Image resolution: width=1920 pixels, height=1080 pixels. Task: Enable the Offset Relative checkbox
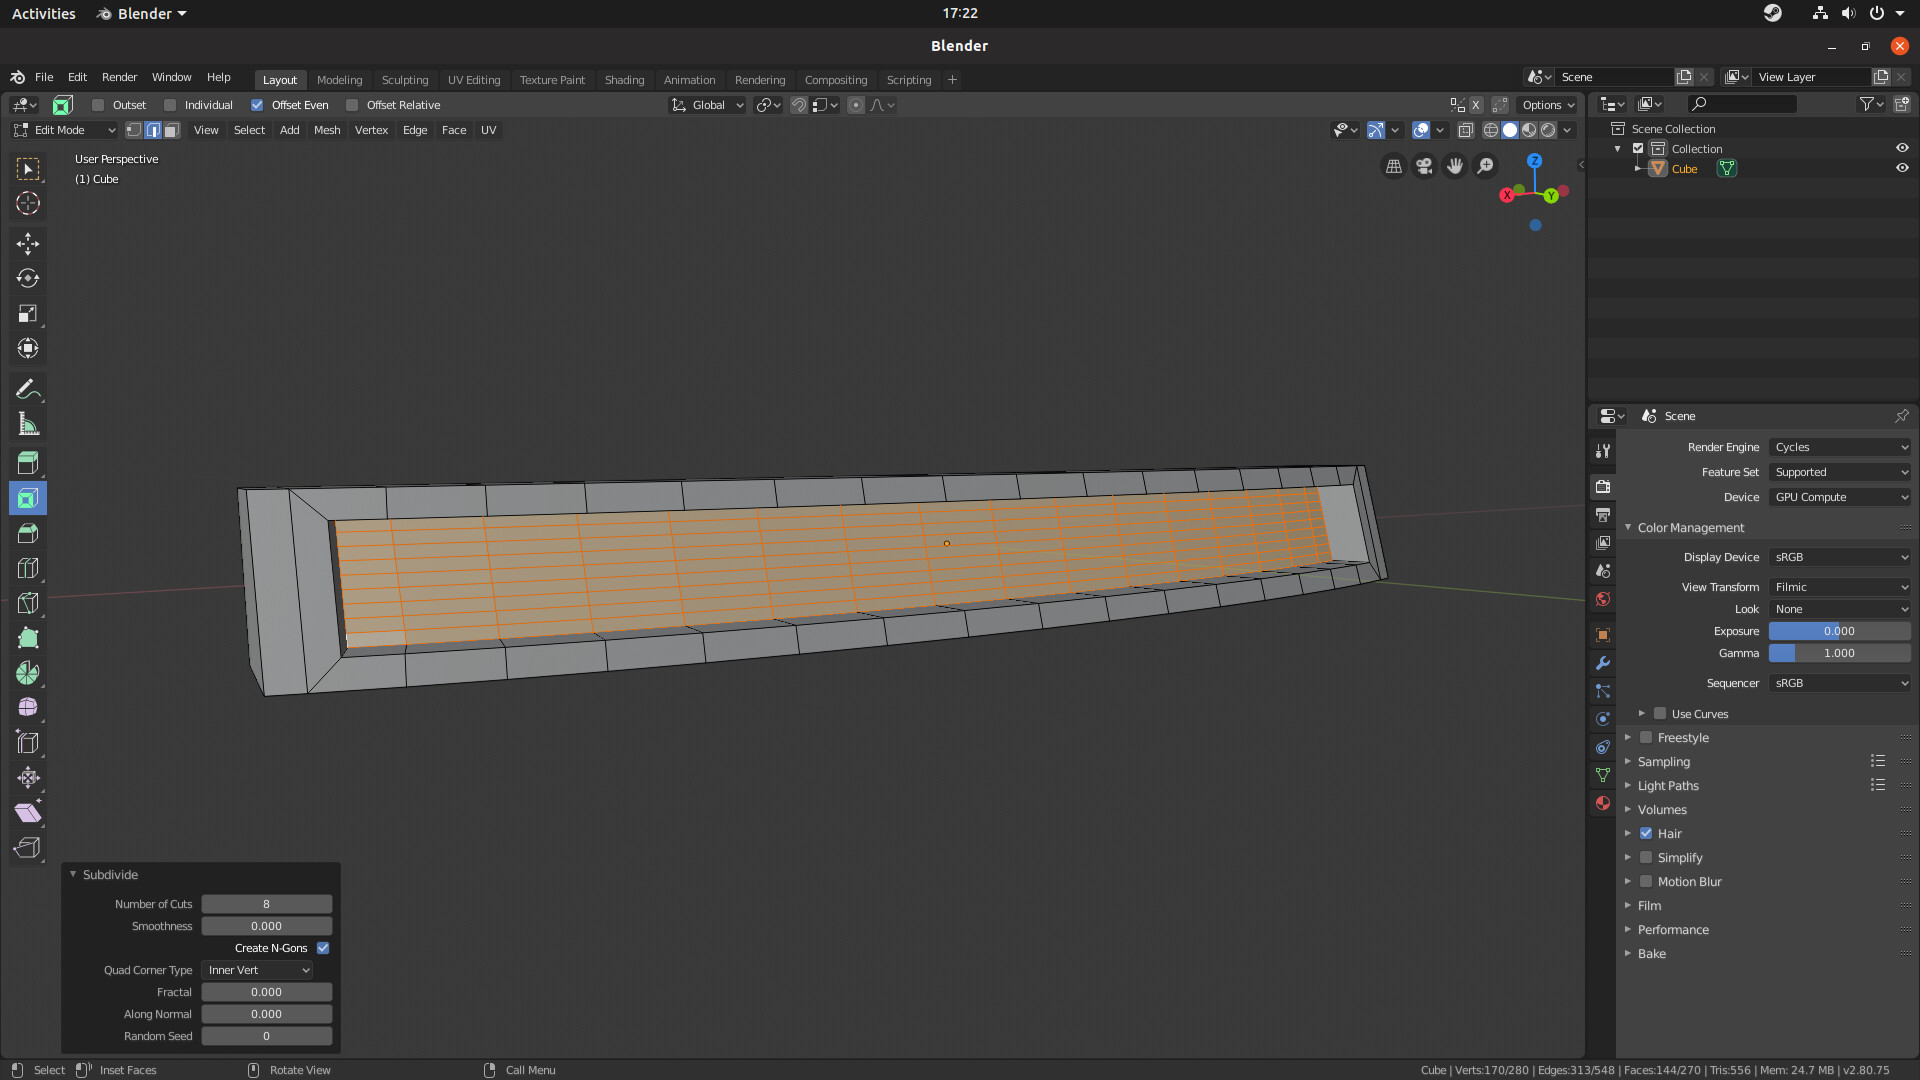point(352,105)
